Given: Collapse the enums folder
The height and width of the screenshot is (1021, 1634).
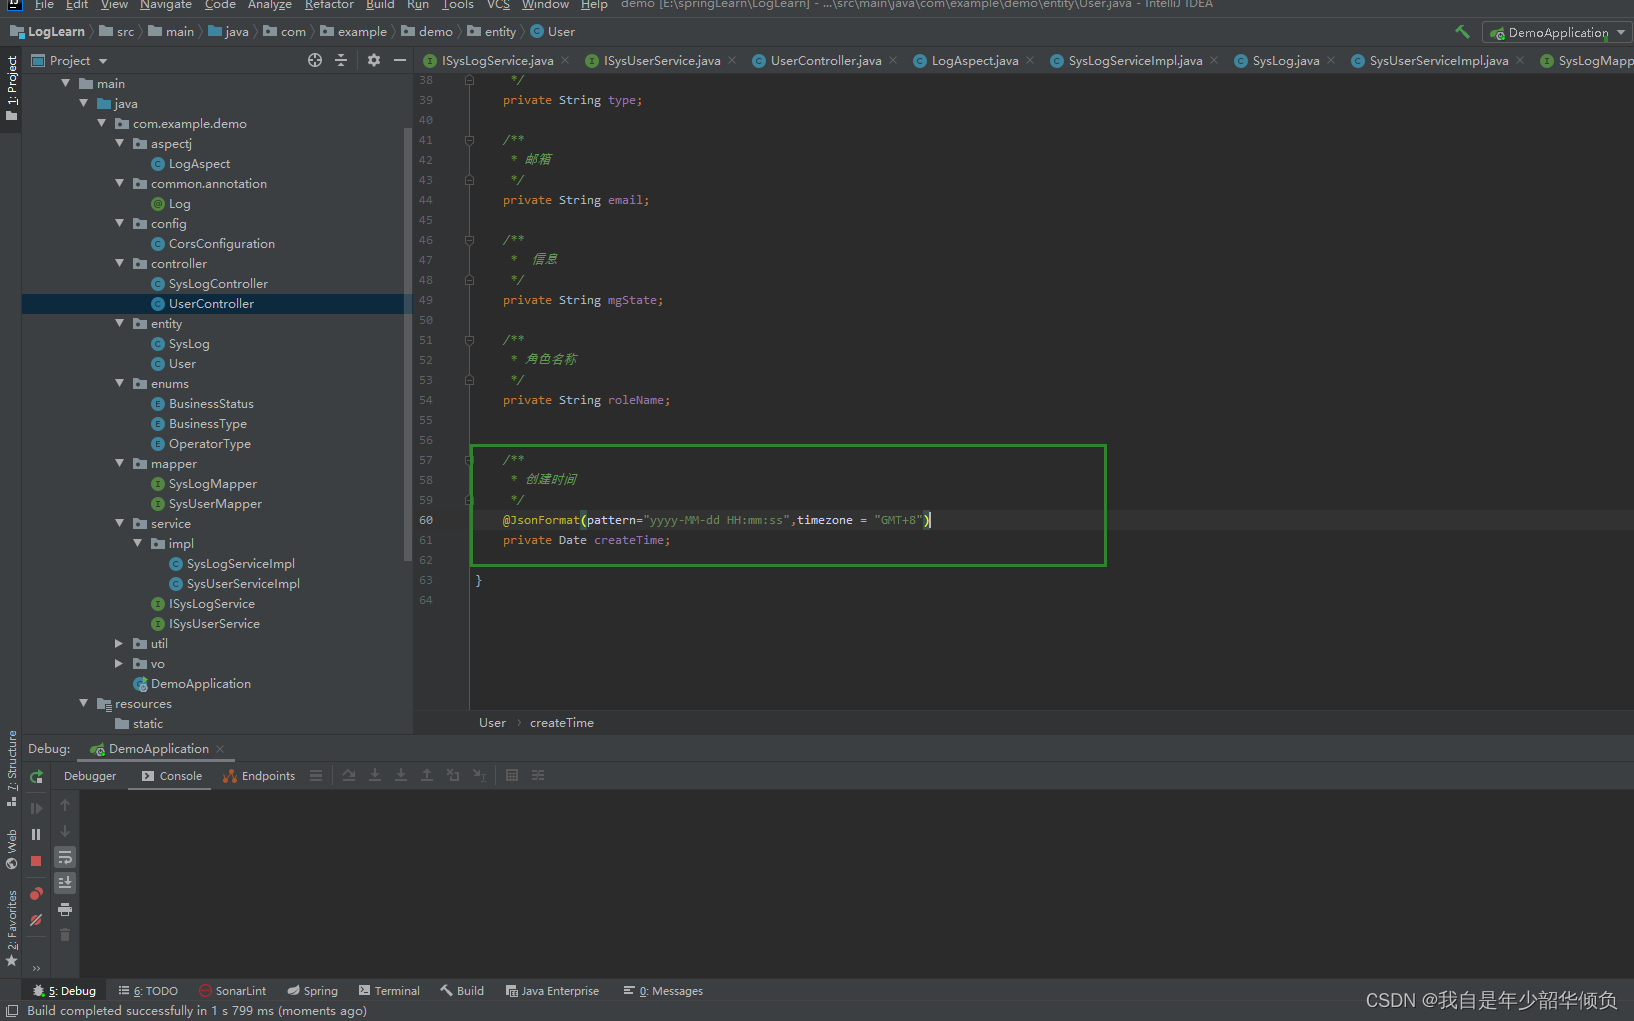Looking at the screenshot, I should point(120,383).
